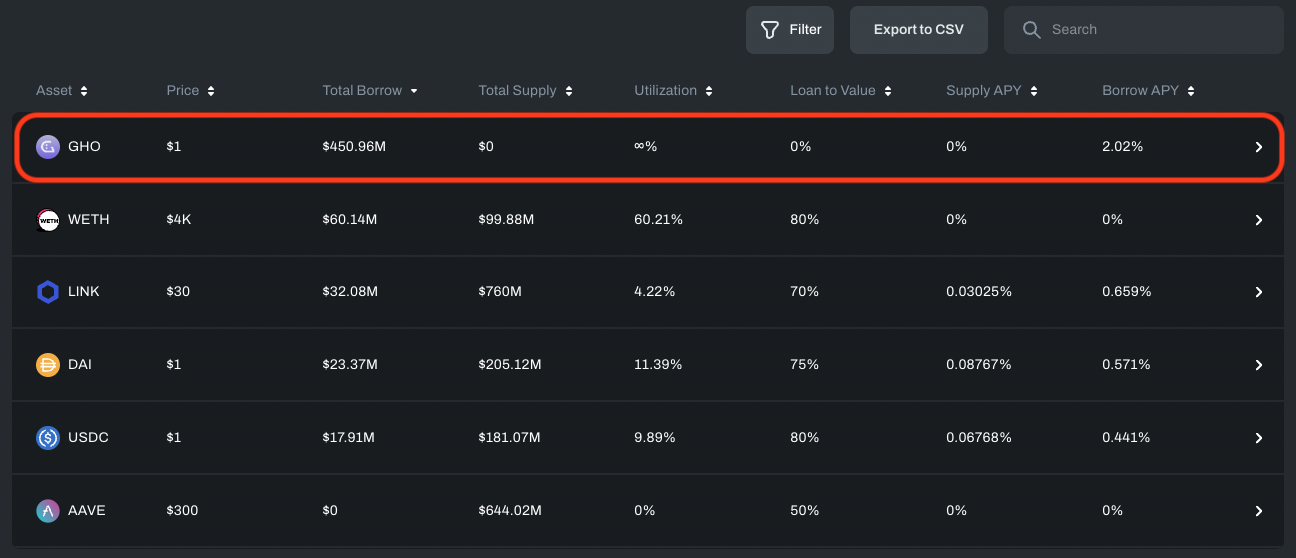Click the Total Borrow column header
The image size is (1296, 558).
click(362, 91)
